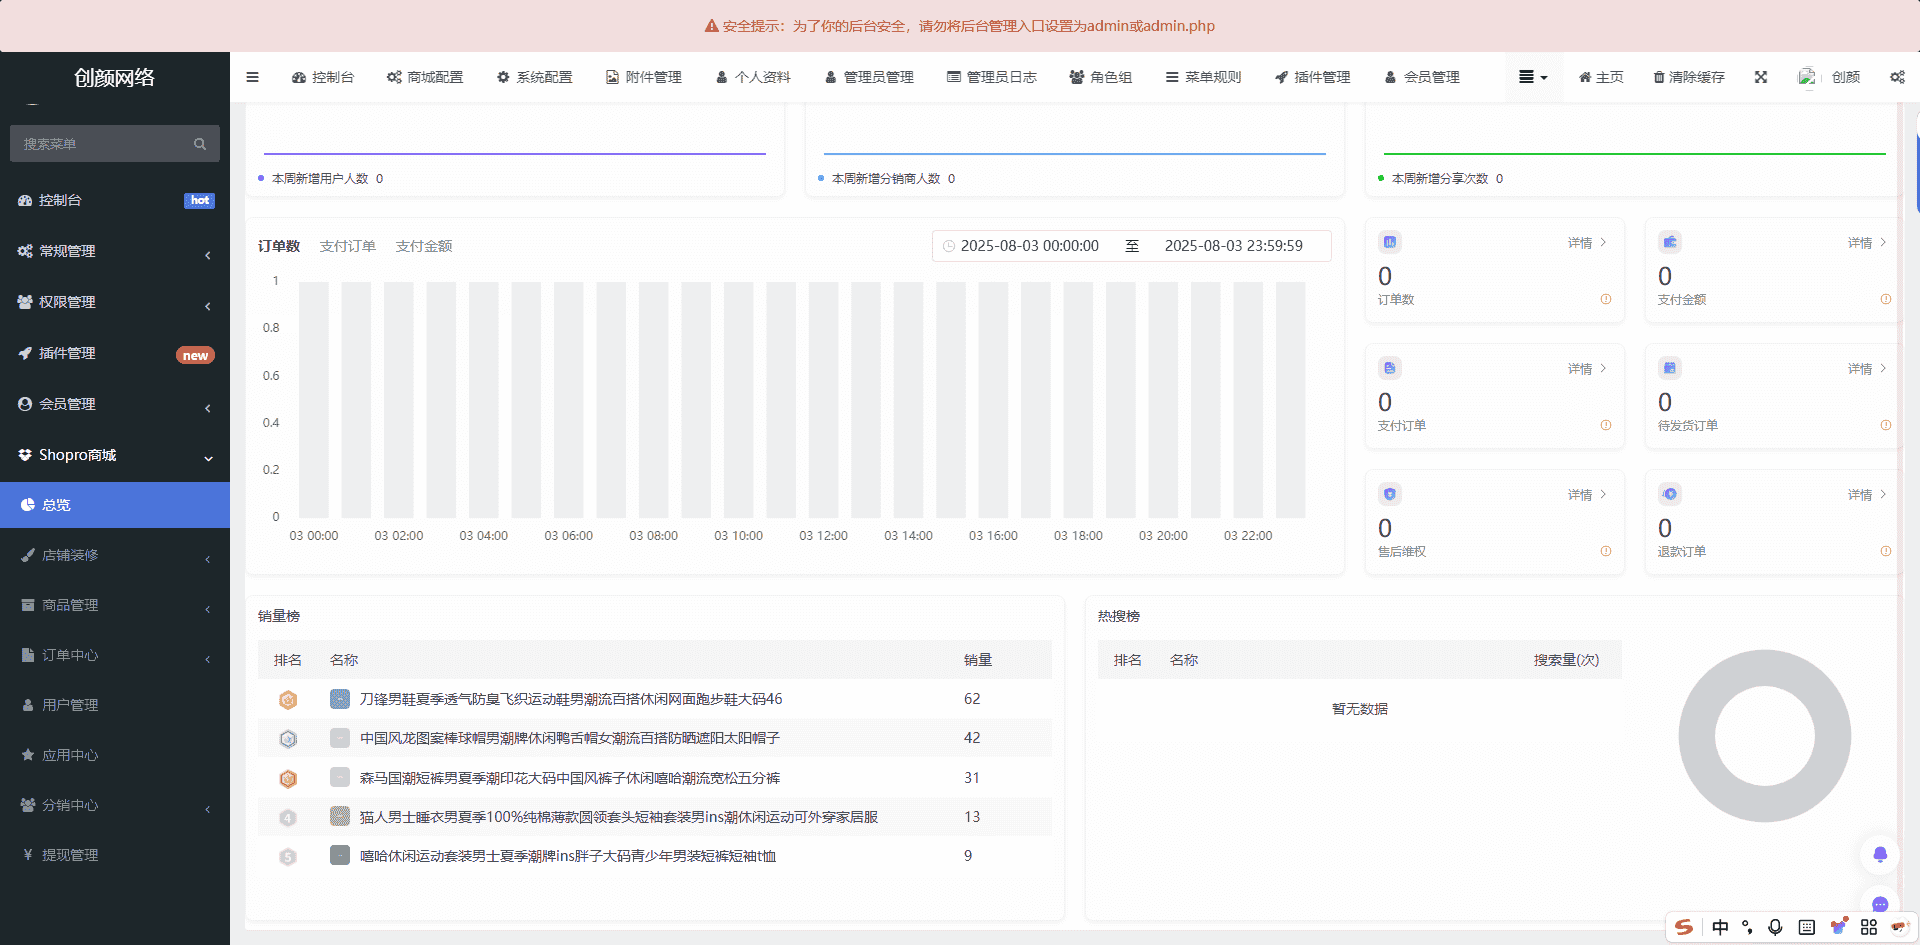
Task: Click the info icon beside 订单数 card
Action: click(x=1606, y=299)
